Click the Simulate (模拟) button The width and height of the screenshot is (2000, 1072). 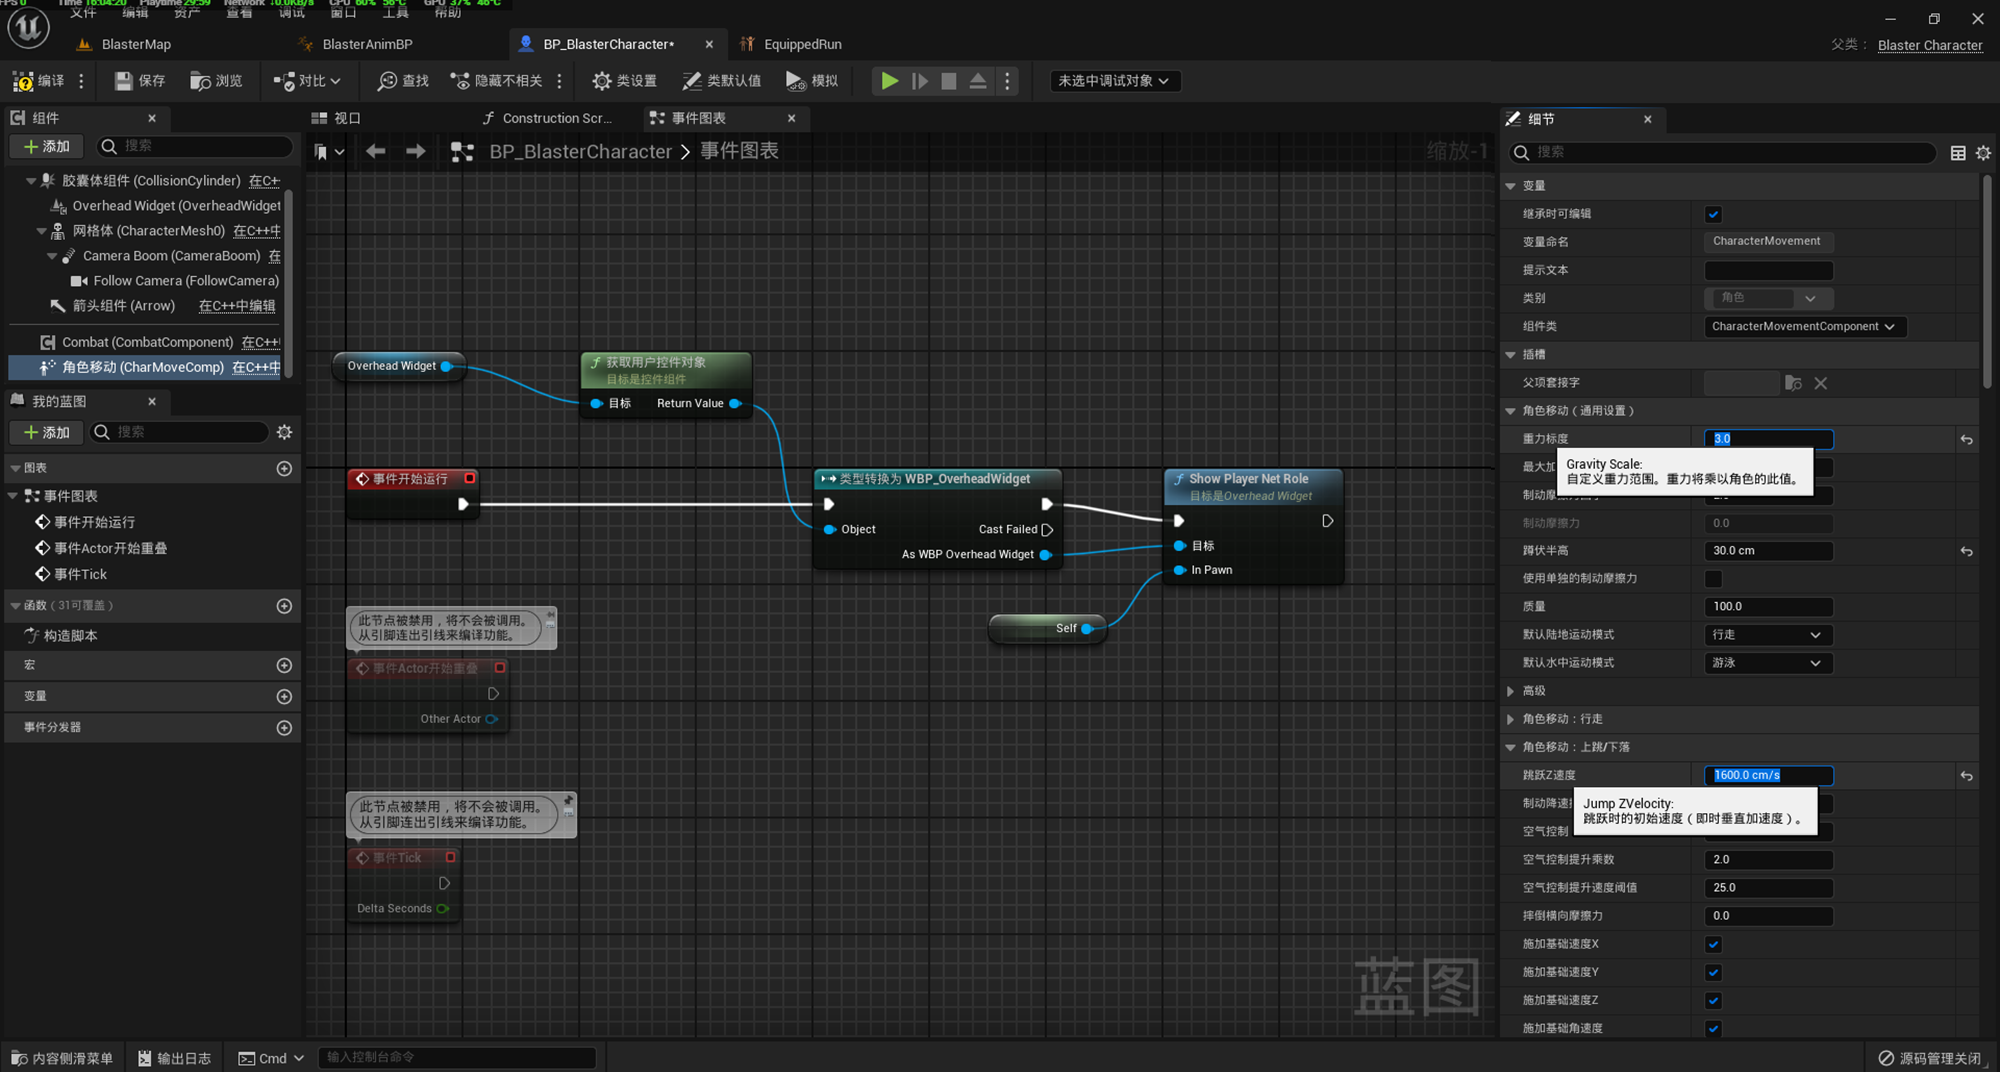[x=812, y=81]
